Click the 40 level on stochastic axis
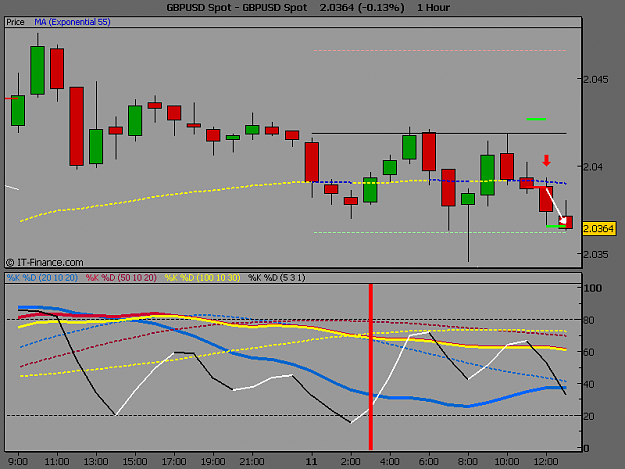The height and width of the screenshot is (469, 625). tap(590, 384)
